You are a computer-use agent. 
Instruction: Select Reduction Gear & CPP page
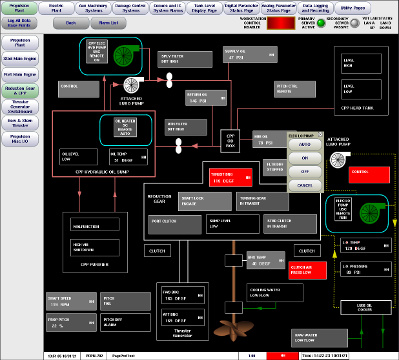tap(20, 91)
